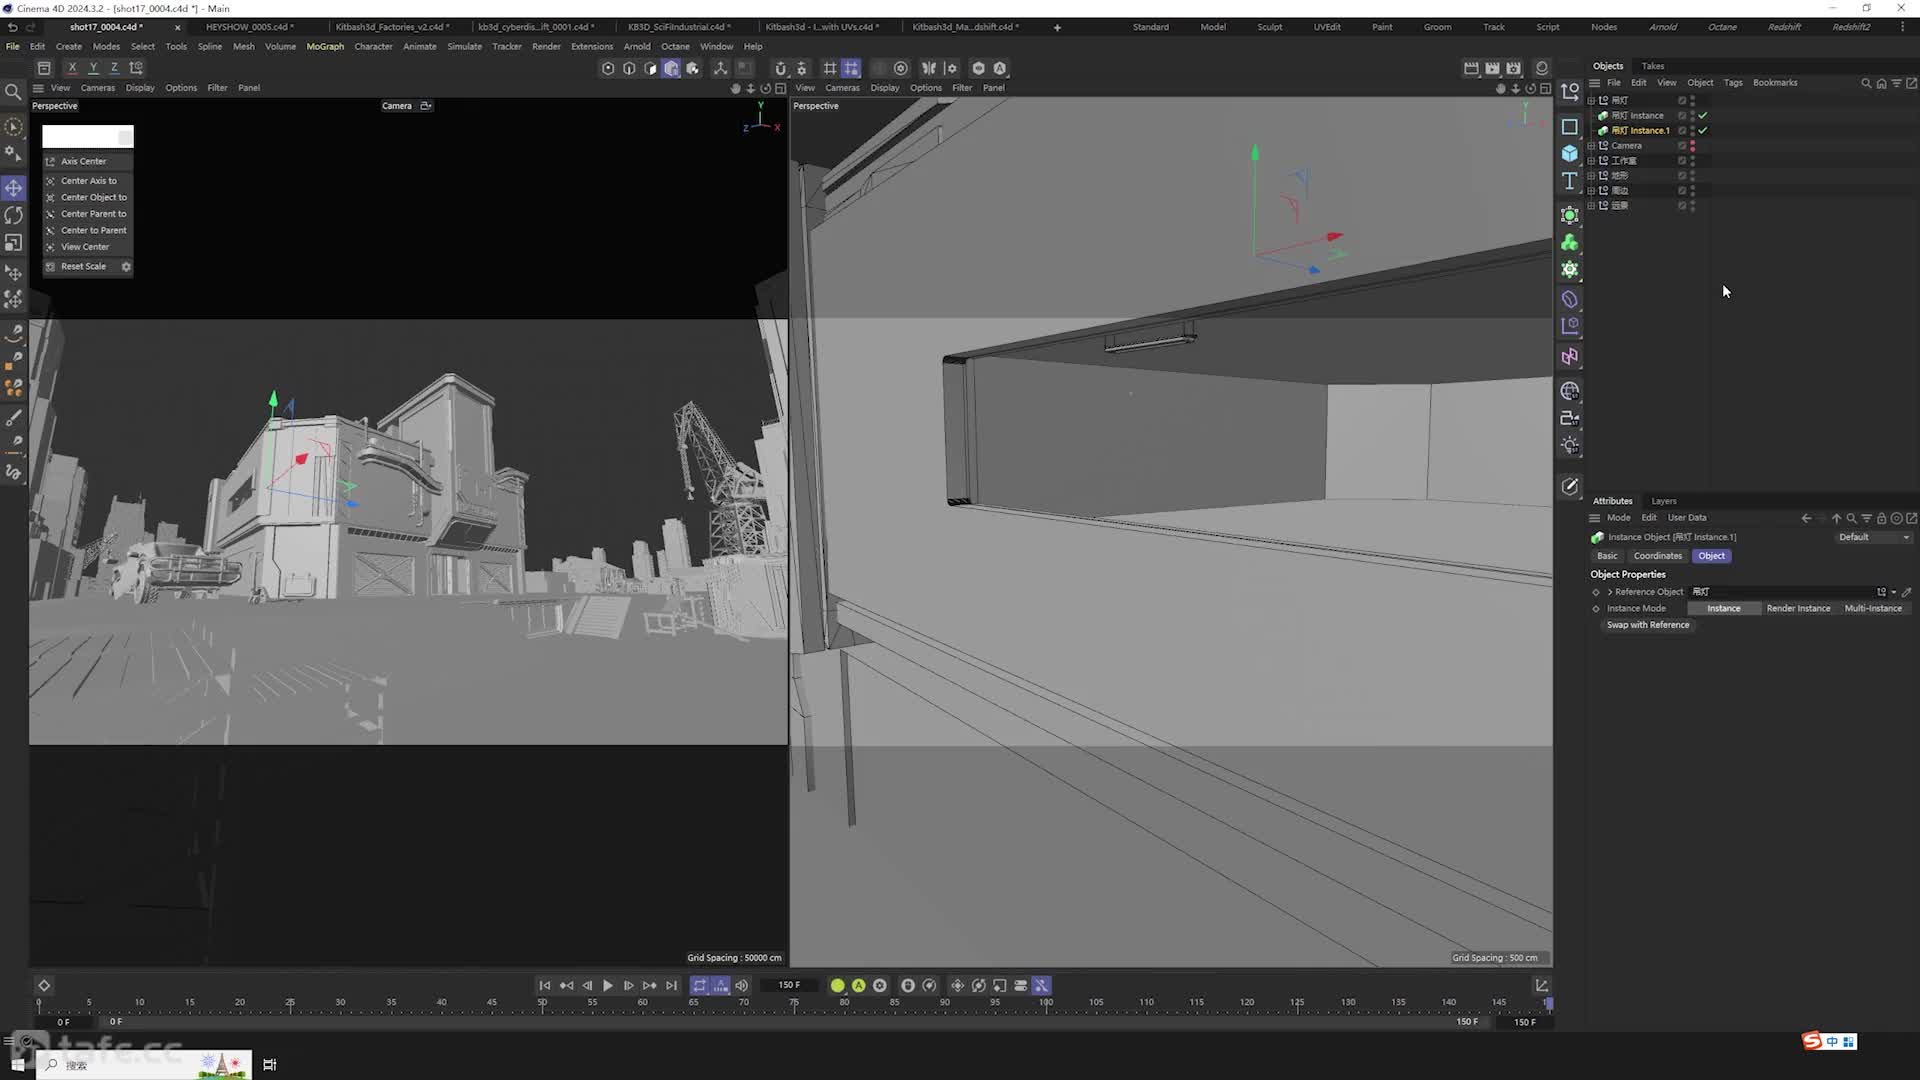Expand the 吊灯 null in Object Manager
The height and width of the screenshot is (1080, 1920).
click(1592, 101)
